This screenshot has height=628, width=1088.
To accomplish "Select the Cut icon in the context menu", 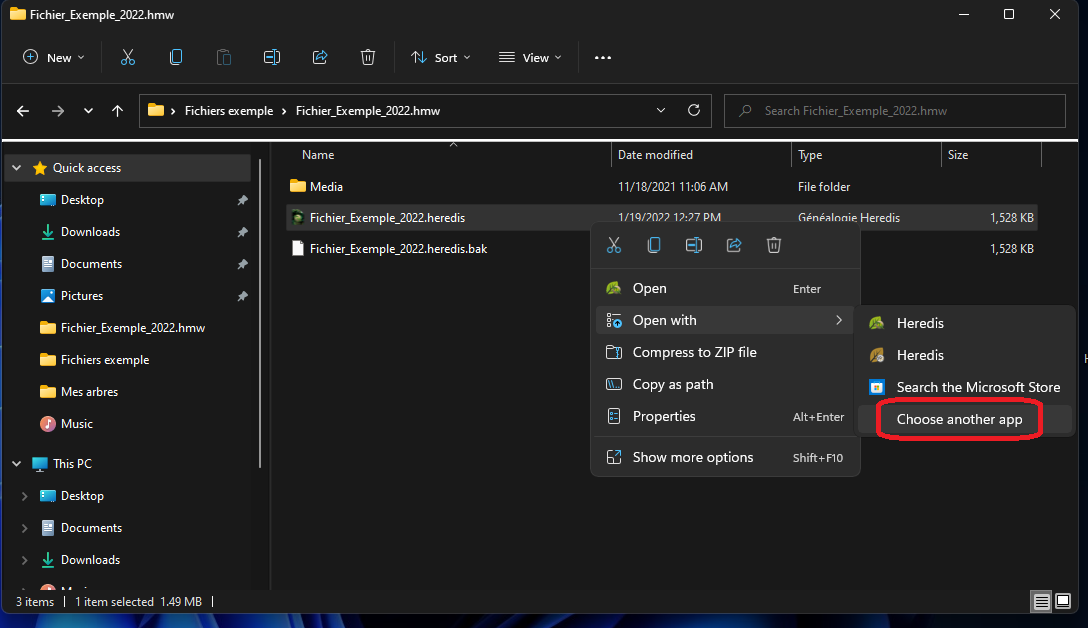I will pyautogui.click(x=614, y=245).
